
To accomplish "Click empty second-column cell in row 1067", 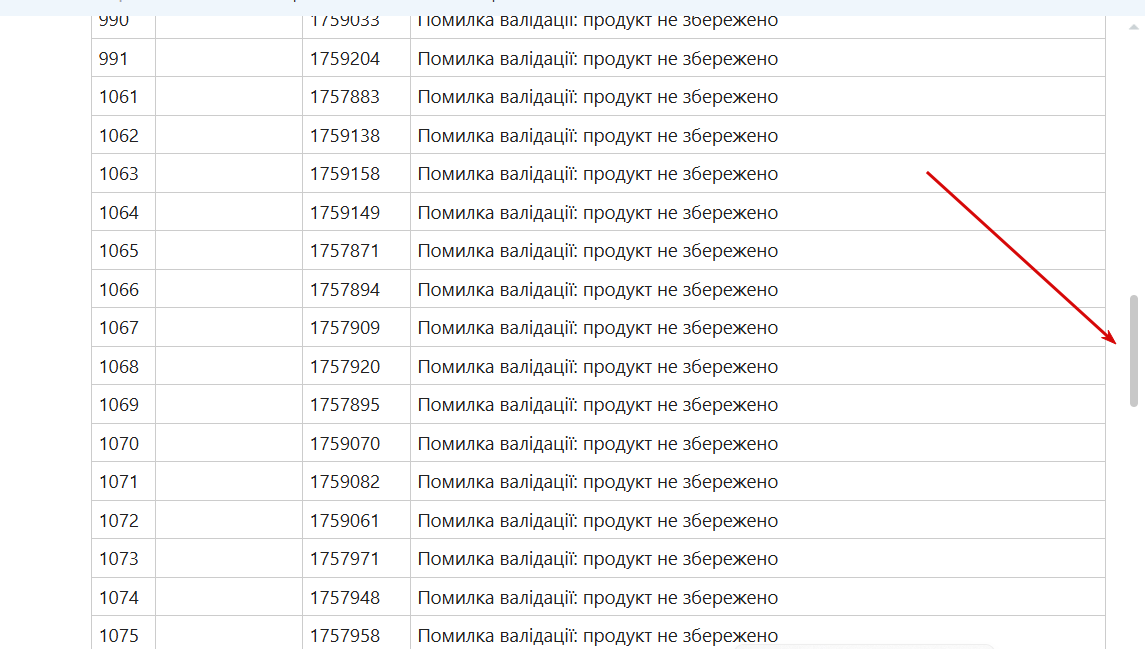I will coord(229,328).
